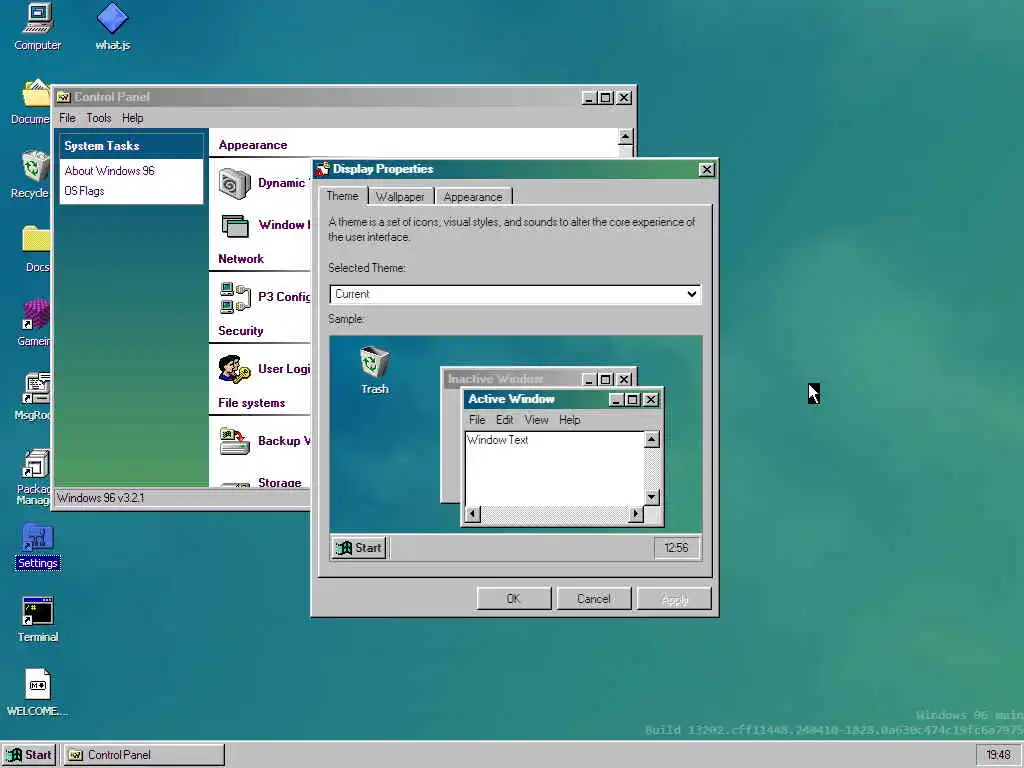Click the Start button on the taskbar
Viewport: 1024px width, 768px height.
tap(29, 755)
